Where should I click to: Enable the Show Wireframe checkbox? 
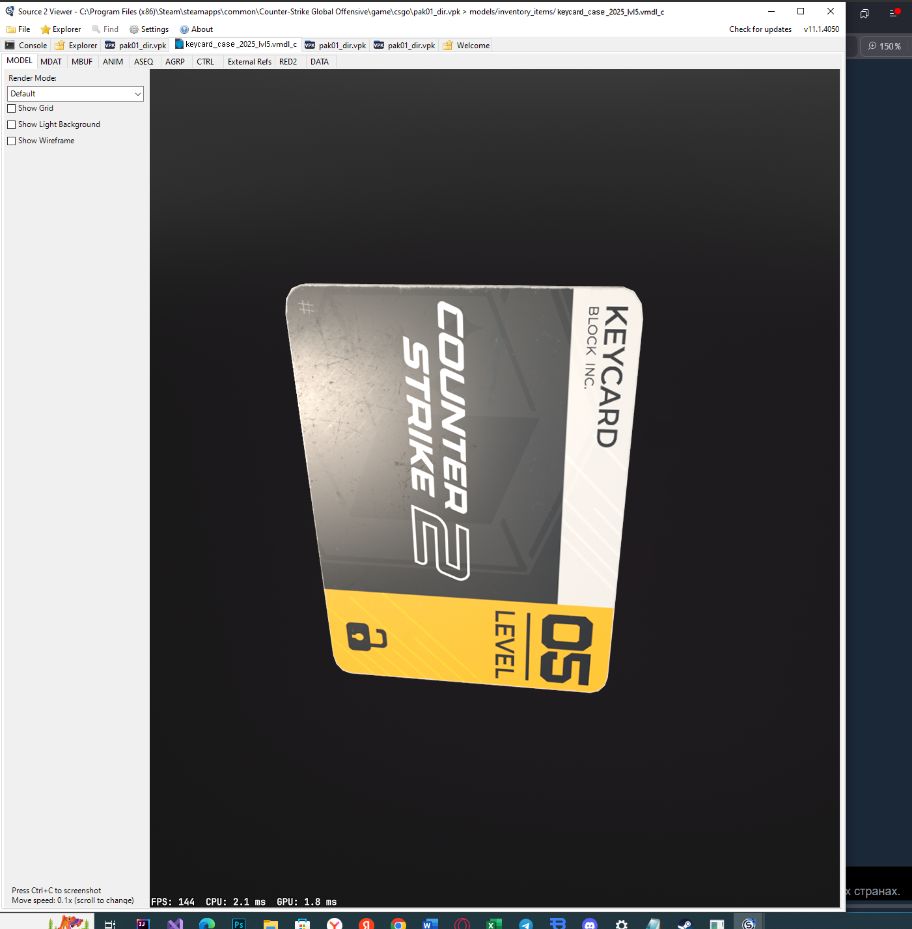pos(11,140)
